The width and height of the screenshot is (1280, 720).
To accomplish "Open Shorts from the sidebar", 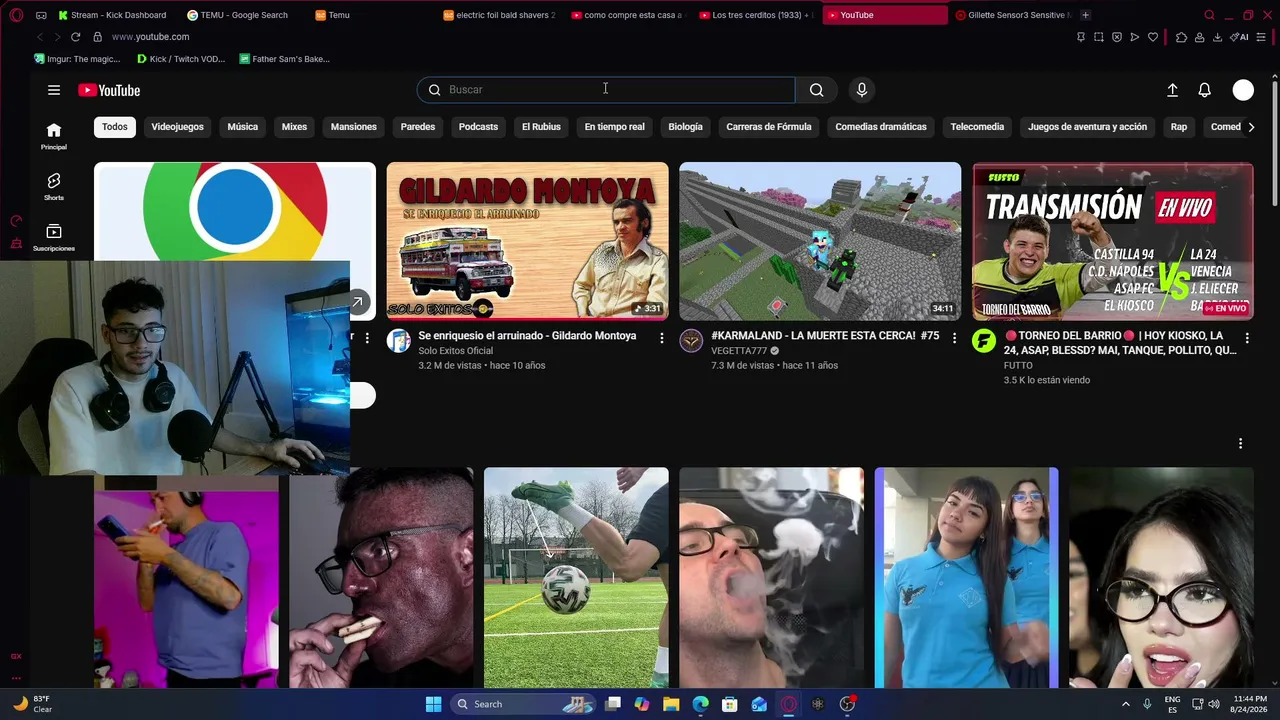I will (x=54, y=186).
